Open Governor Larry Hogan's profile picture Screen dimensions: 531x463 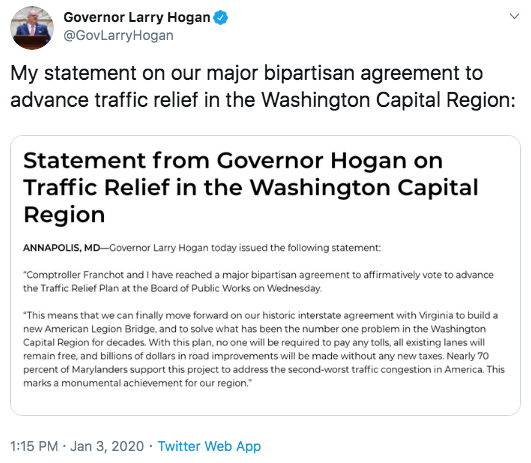(x=32, y=28)
